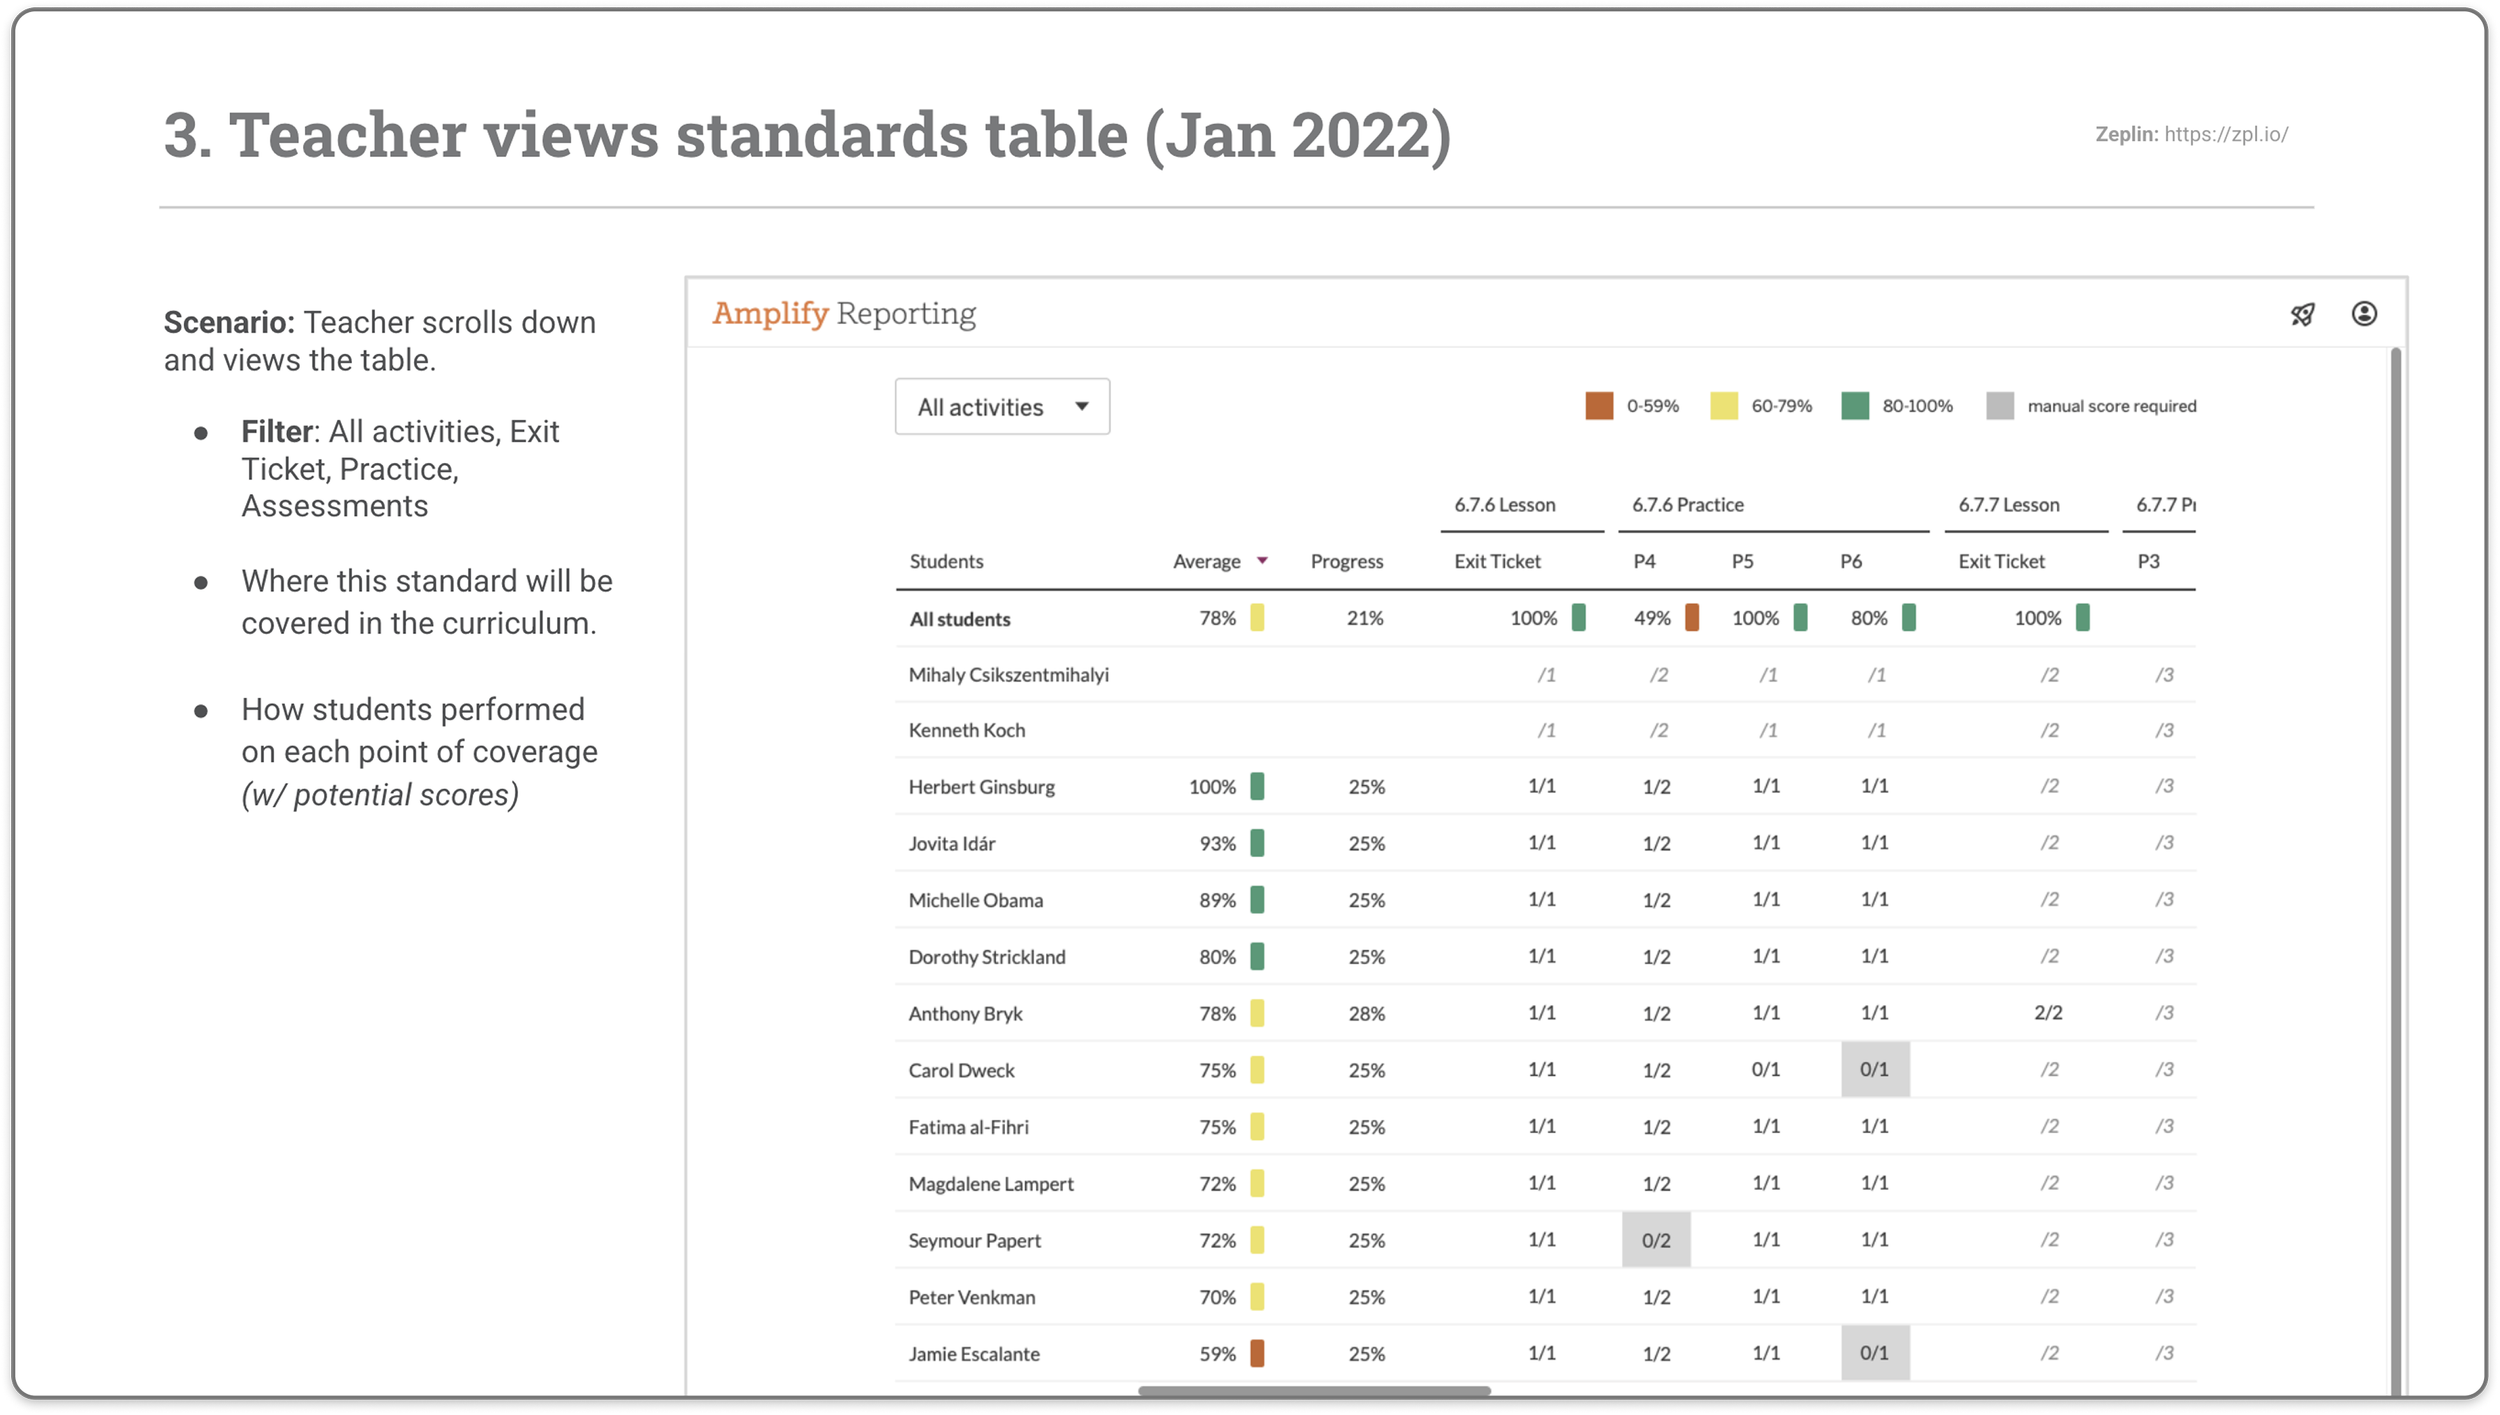Select the 6.7.6 Lesson column group
Screen dimensions: 2500x1415
coord(1504,505)
